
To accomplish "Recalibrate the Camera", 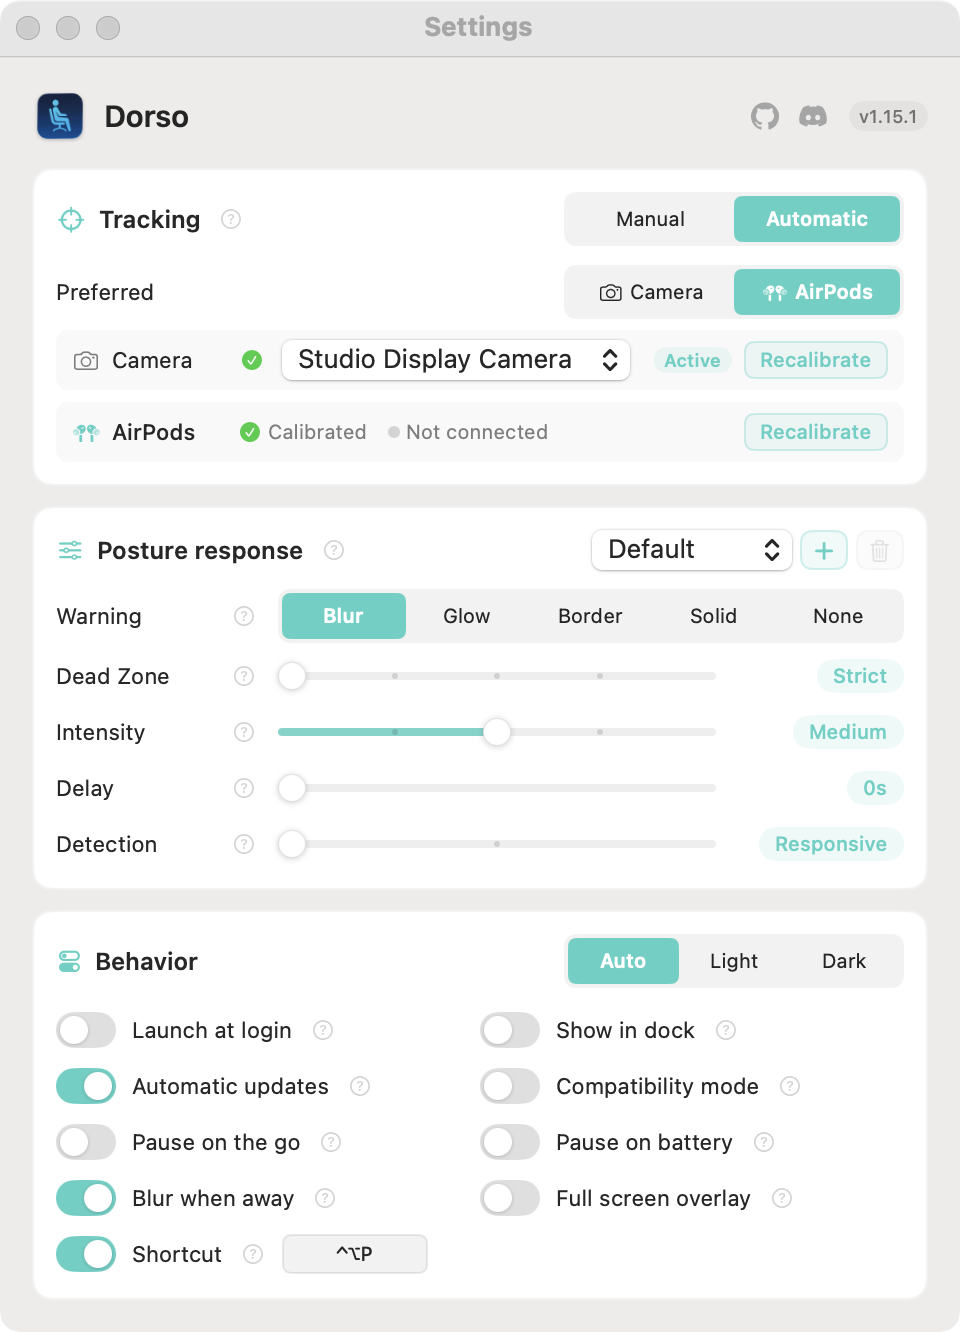I will coord(816,360).
